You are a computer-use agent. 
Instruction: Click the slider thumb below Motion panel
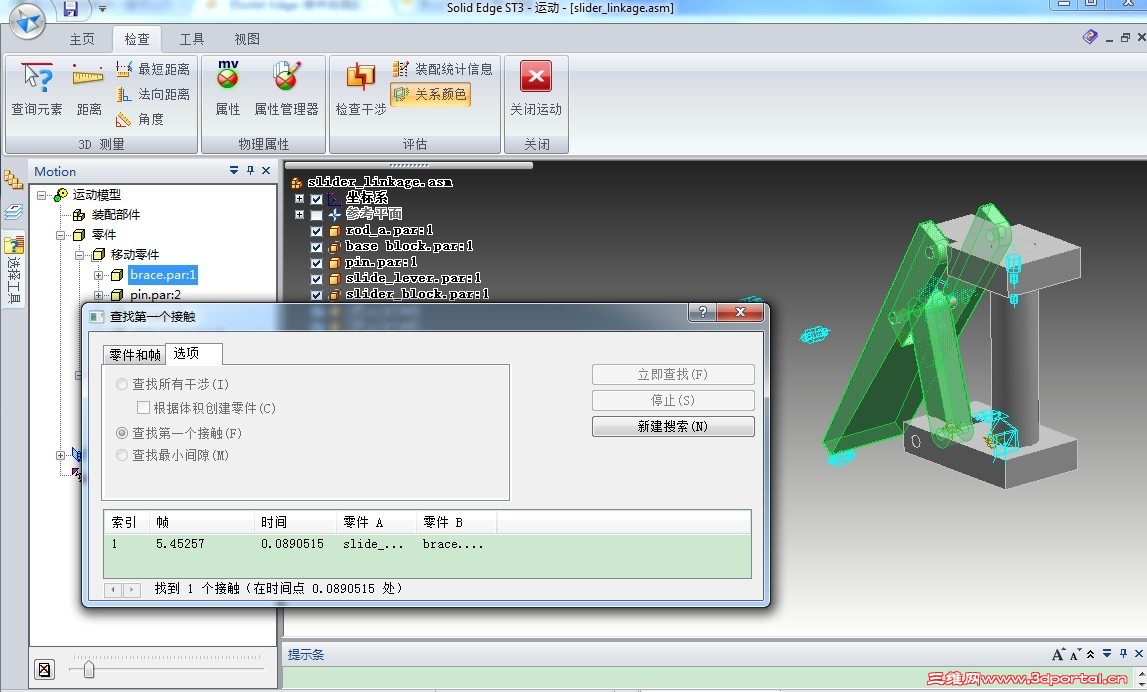click(89, 669)
